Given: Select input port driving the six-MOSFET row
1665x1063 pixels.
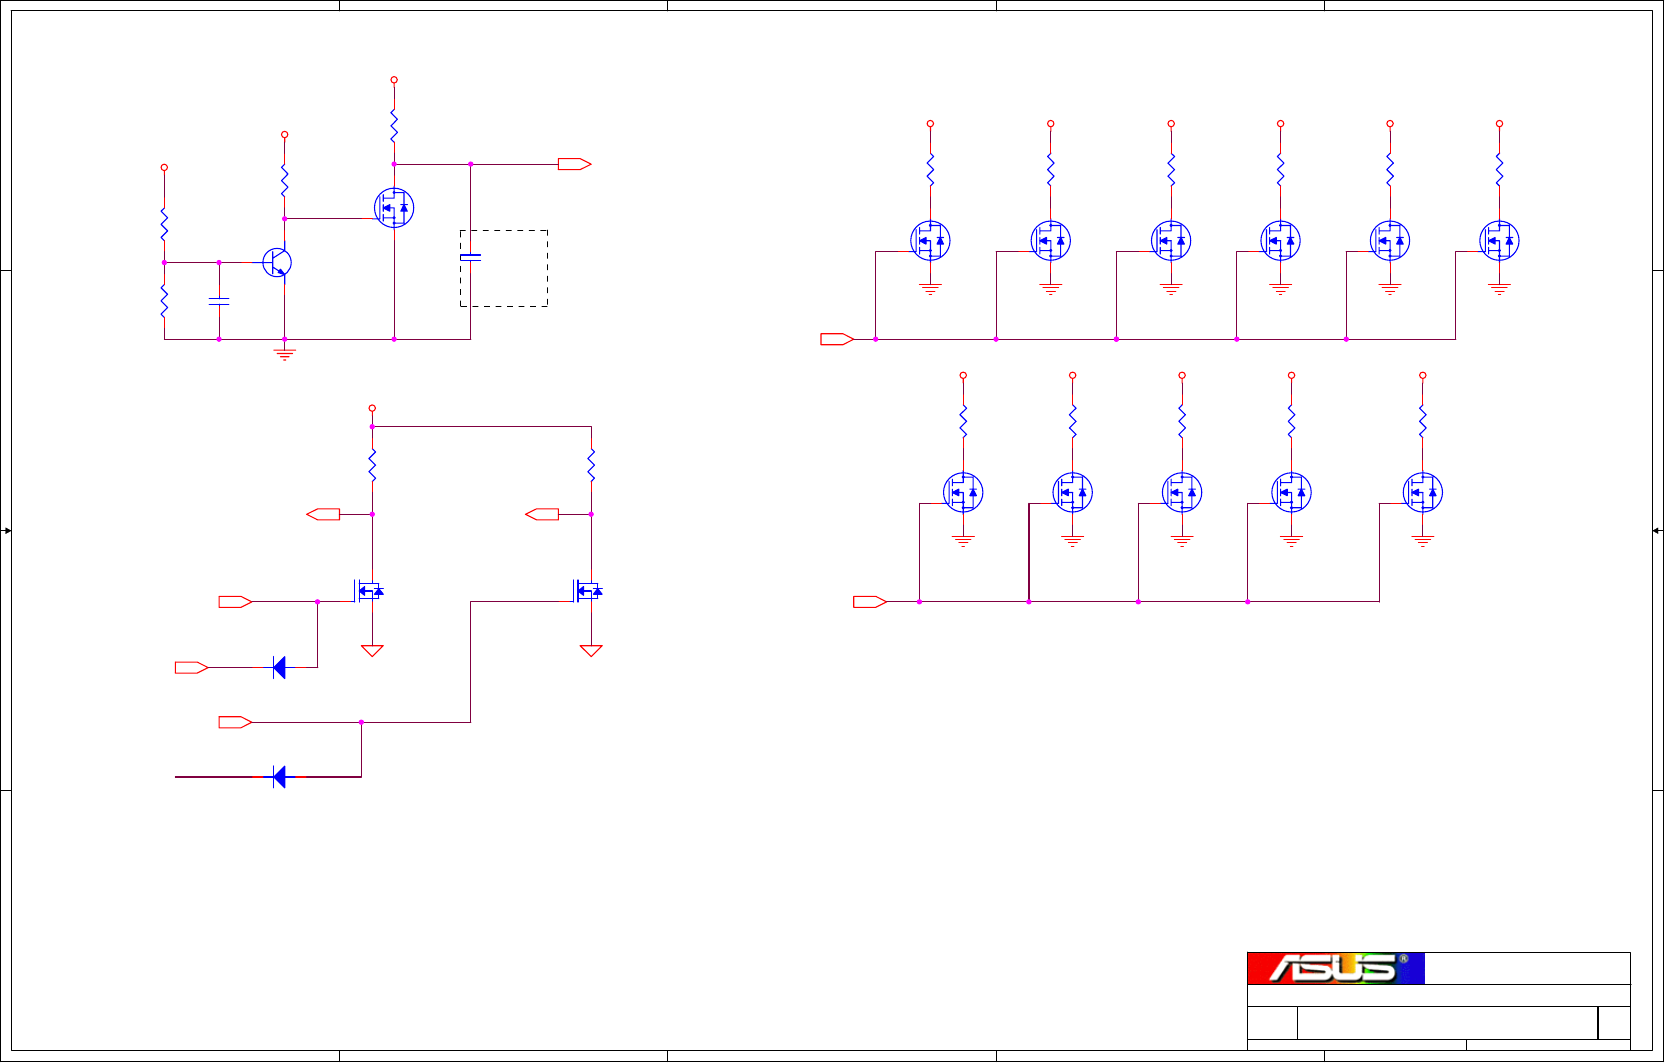Looking at the screenshot, I should pos(837,339).
